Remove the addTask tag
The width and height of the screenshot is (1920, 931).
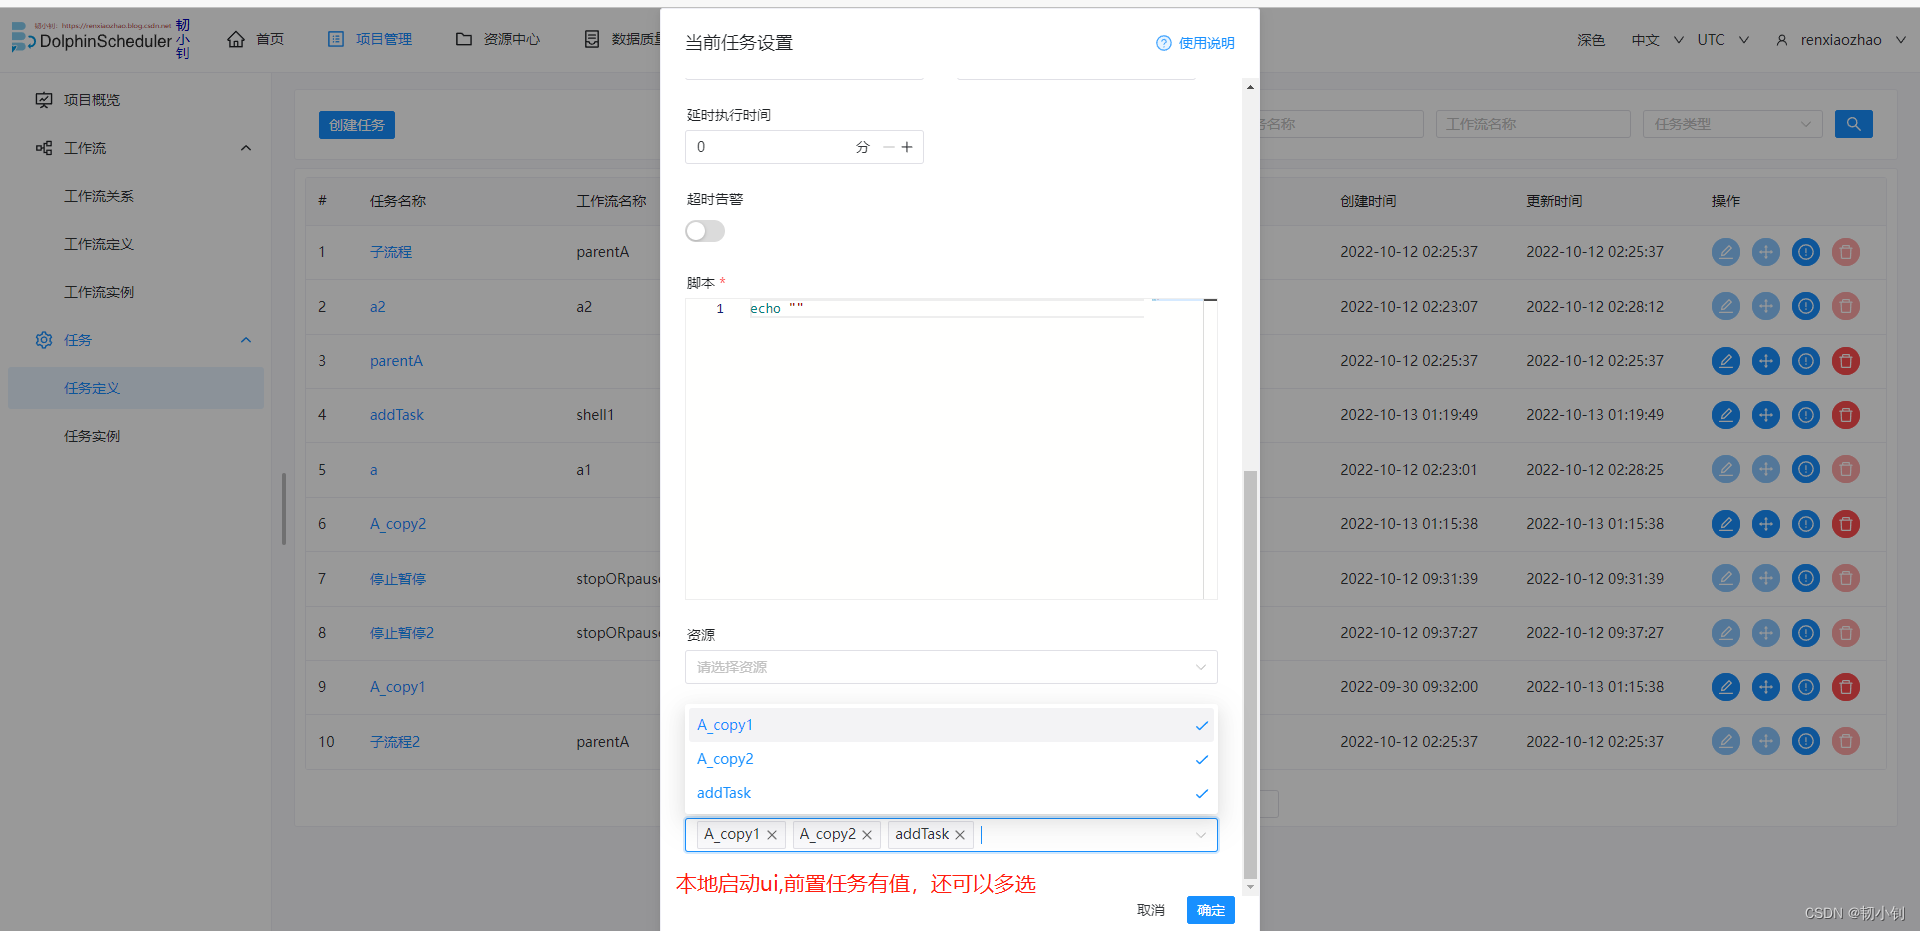pyautogui.click(x=960, y=835)
